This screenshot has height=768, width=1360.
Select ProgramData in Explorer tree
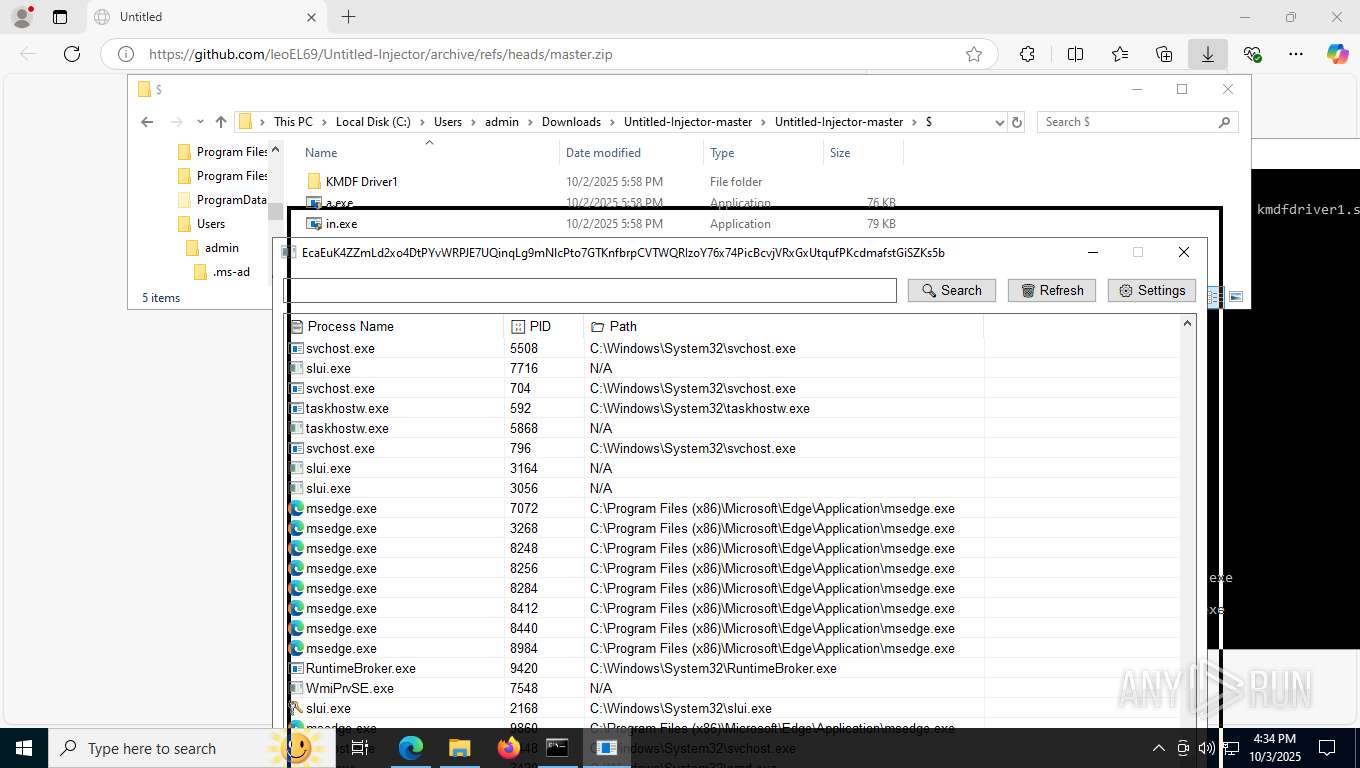pyautogui.click(x=231, y=200)
